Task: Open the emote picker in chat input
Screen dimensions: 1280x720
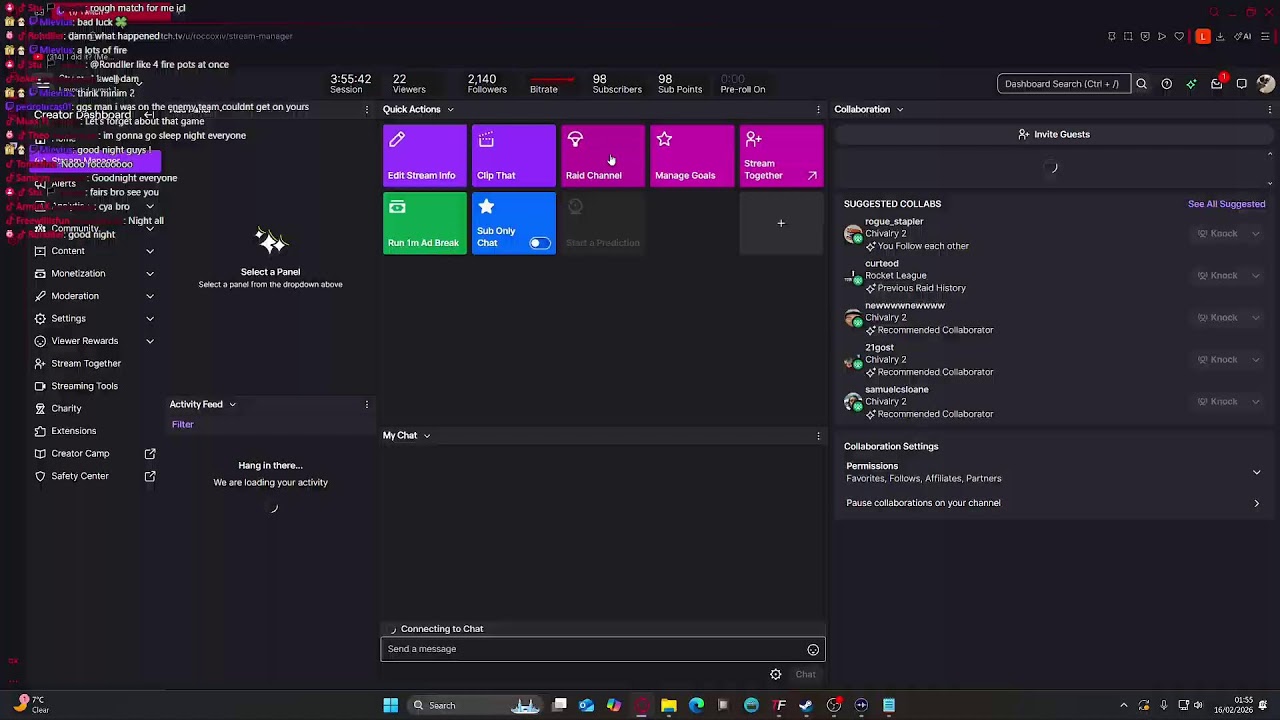Action: [x=813, y=650]
